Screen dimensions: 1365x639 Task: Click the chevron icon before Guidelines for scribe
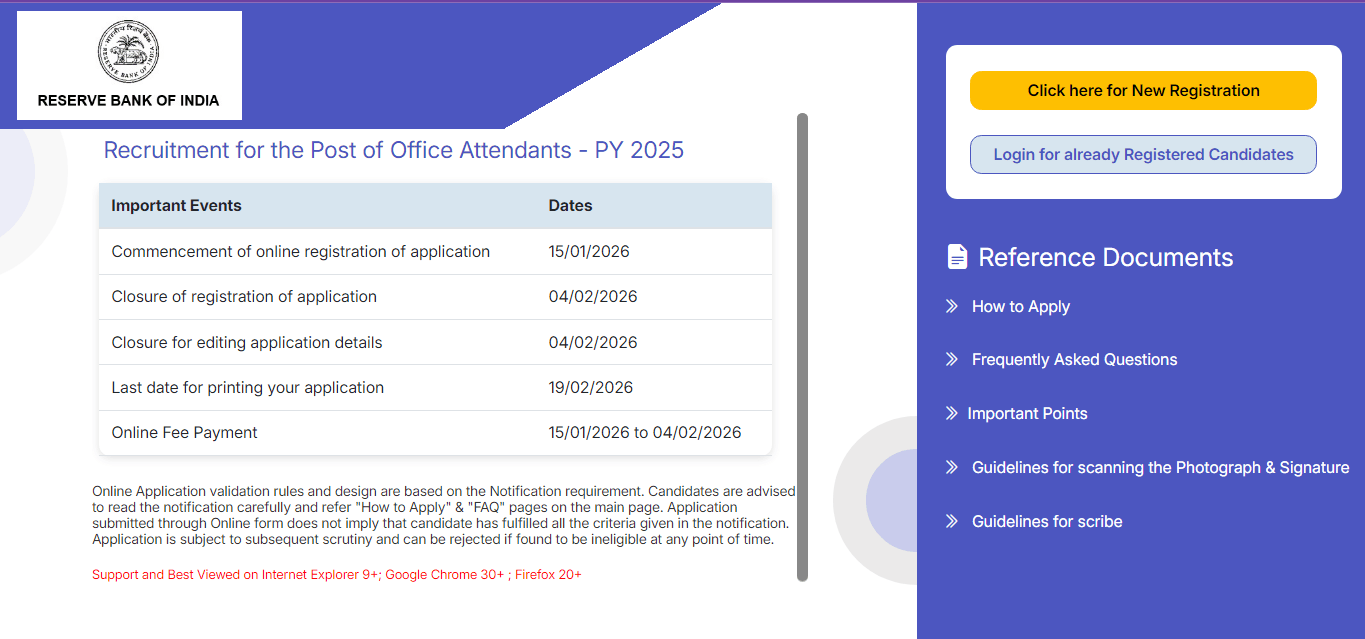click(950, 521)
